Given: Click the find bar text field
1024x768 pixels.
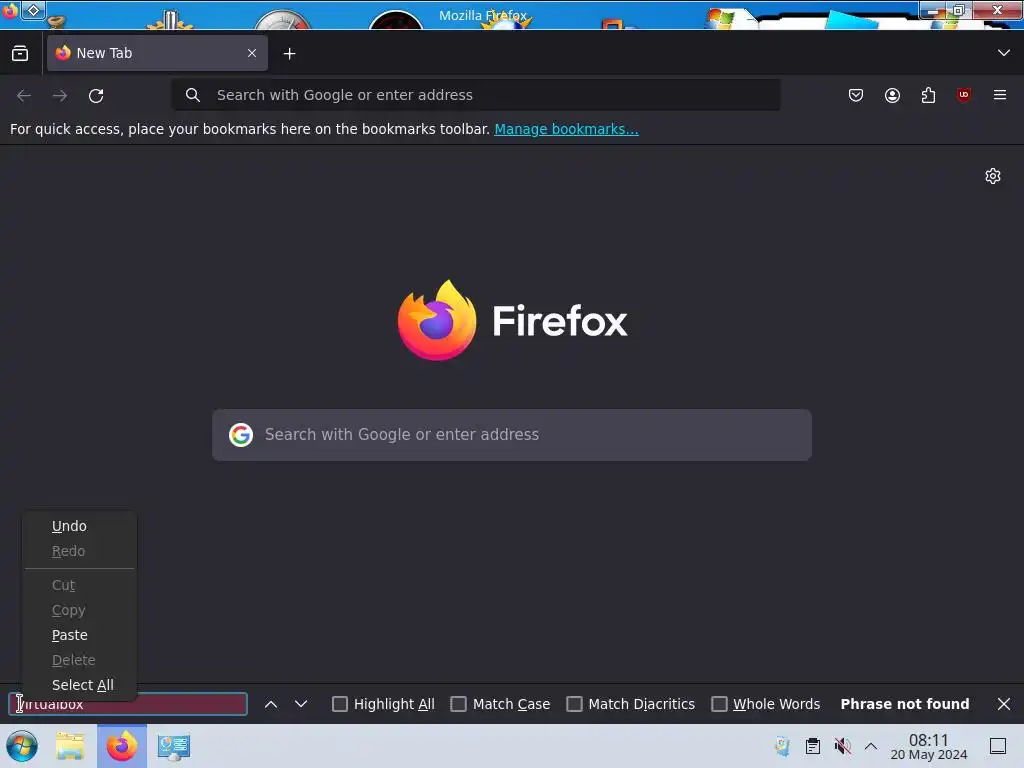Looking at the screenshot, I should point(128,704).
